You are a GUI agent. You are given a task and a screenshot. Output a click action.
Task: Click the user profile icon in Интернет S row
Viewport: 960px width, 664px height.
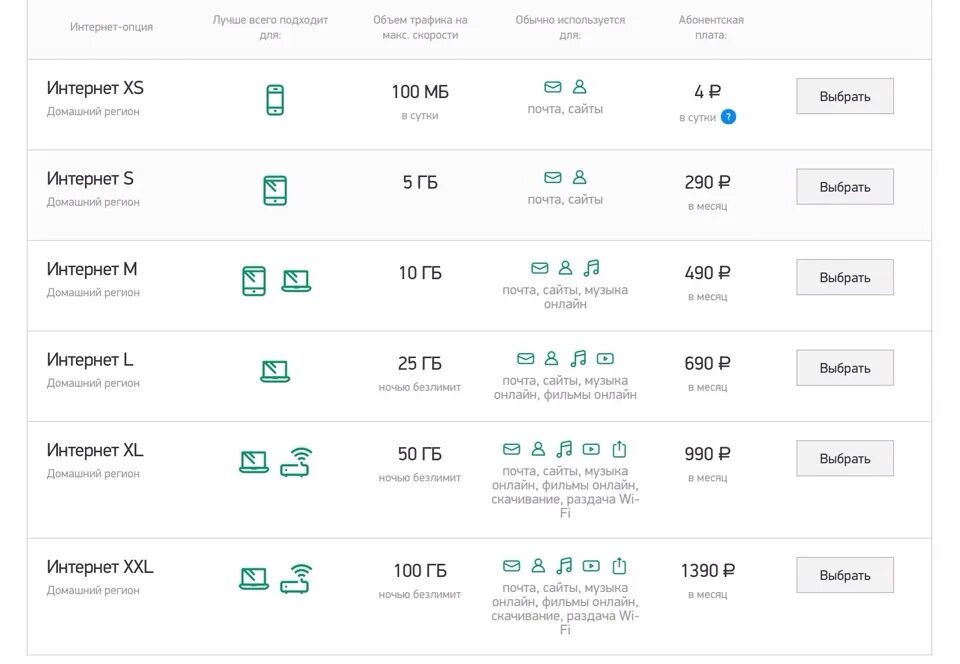click(x=579, y=177)
